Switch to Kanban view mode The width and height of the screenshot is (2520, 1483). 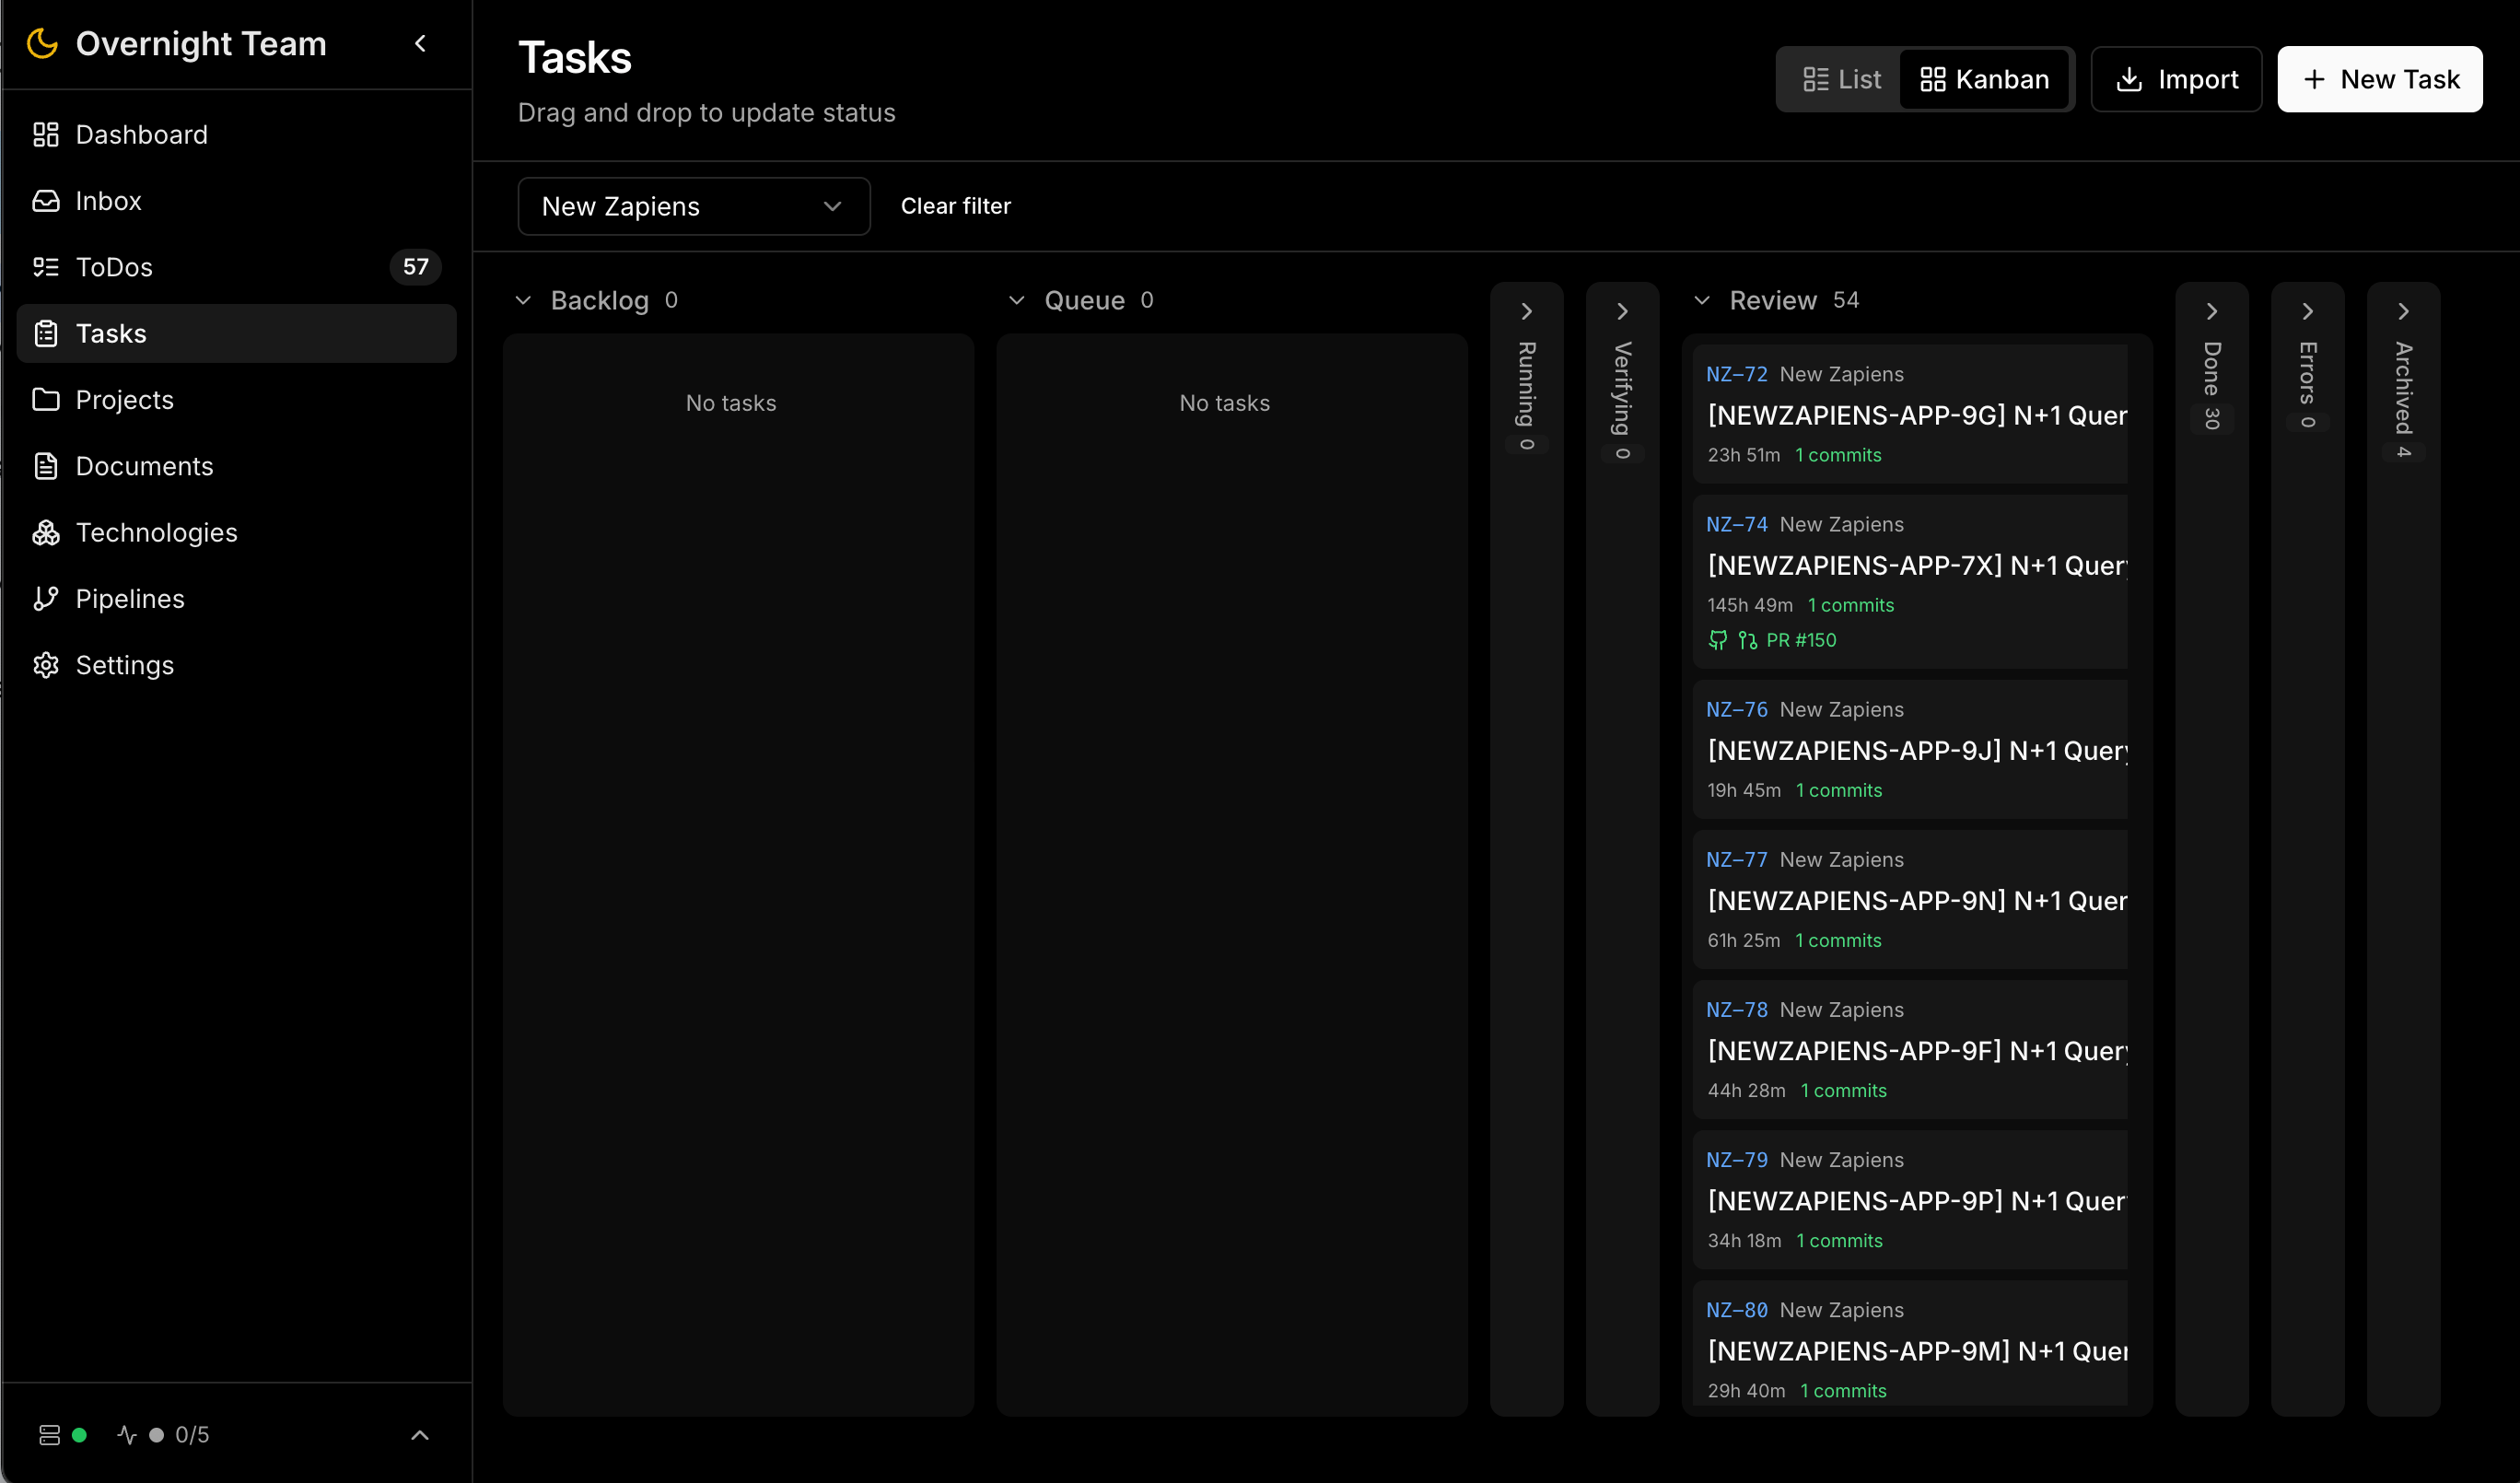click(x=1985, y=79)
